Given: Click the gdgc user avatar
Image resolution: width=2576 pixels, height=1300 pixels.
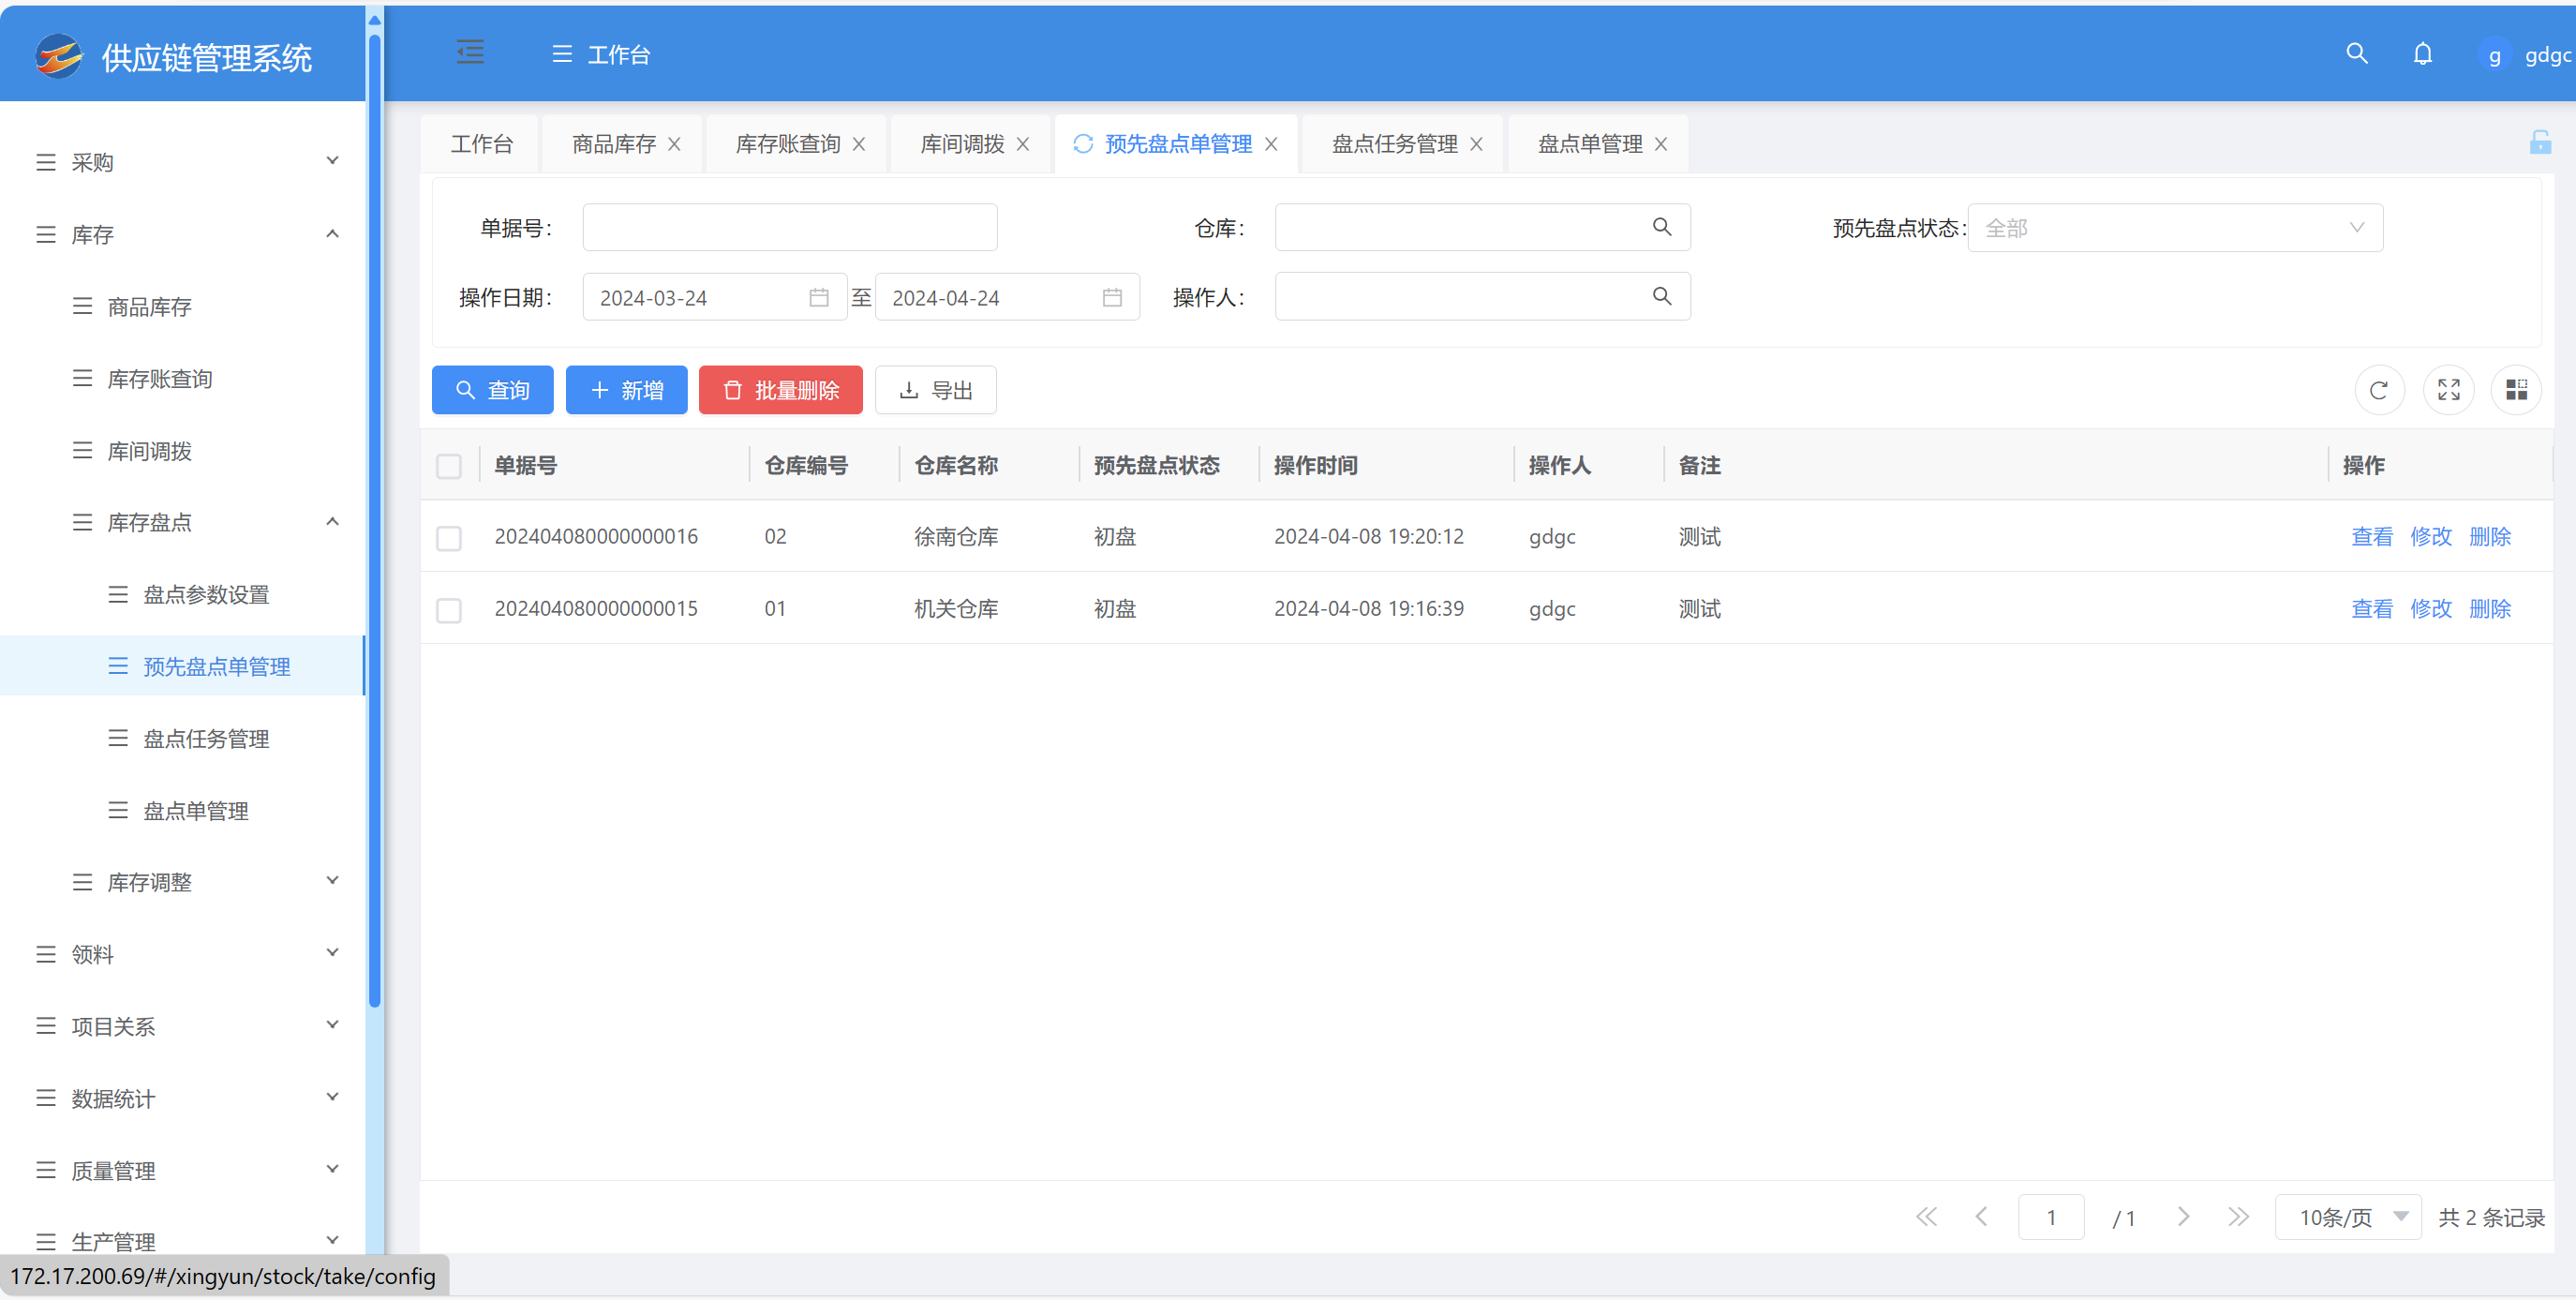Looking at the screenshot, I should click(x=2494, y=56).
